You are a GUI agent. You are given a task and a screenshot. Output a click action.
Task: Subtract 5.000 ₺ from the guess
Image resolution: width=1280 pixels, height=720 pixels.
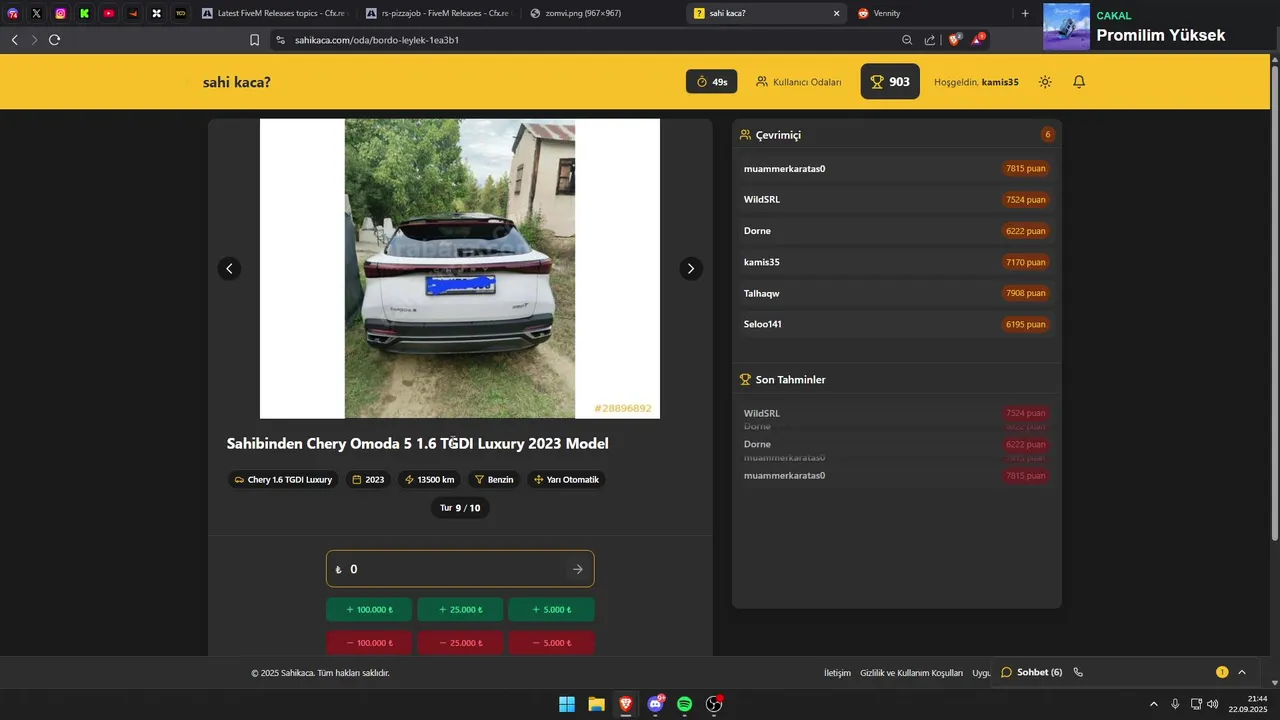click(551, 643)
